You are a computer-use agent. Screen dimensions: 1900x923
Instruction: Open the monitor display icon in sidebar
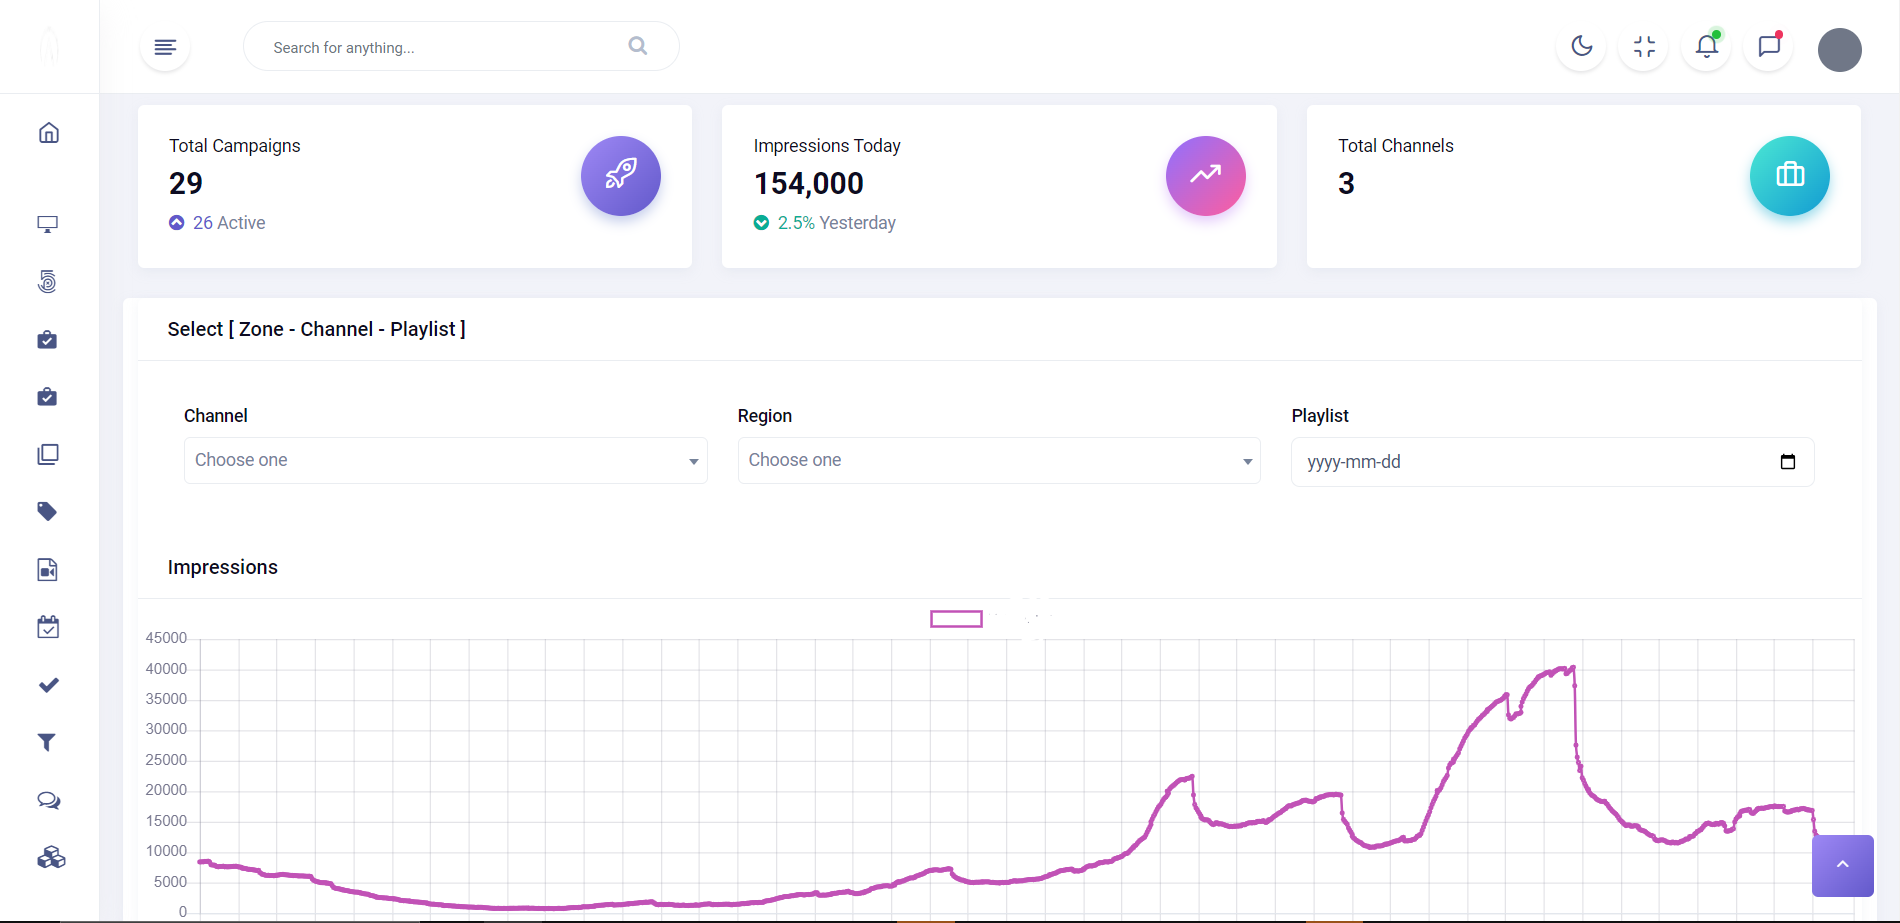coord(47,224)
